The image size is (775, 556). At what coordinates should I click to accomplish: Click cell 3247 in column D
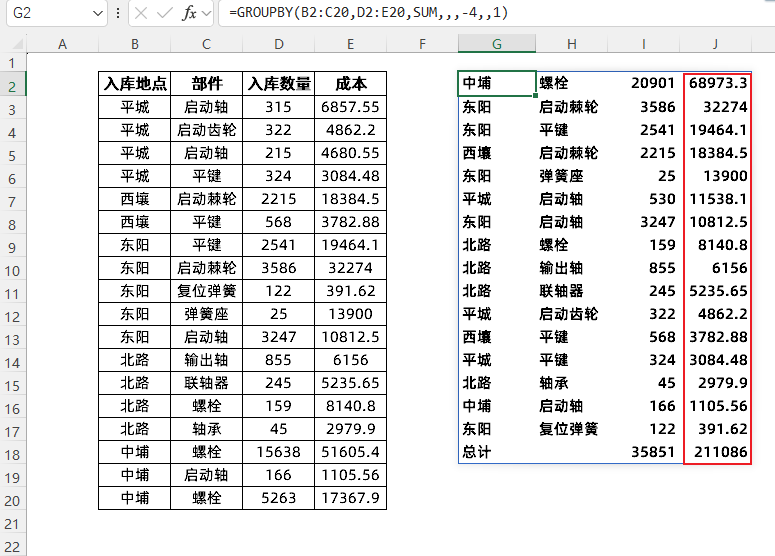coord(279,337)
